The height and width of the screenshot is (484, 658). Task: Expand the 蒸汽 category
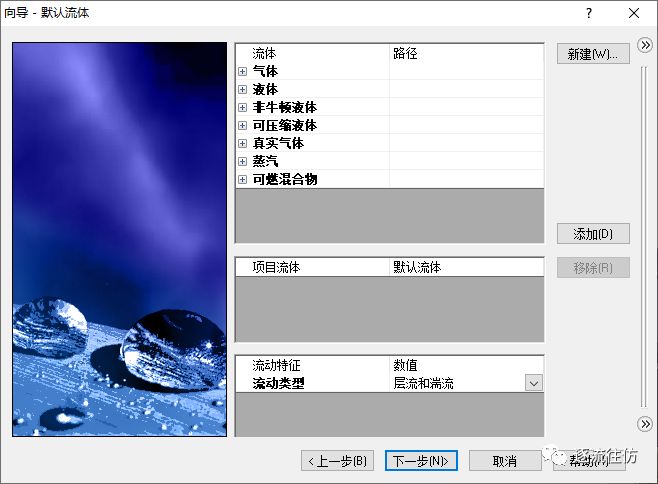tap(242, 162)
